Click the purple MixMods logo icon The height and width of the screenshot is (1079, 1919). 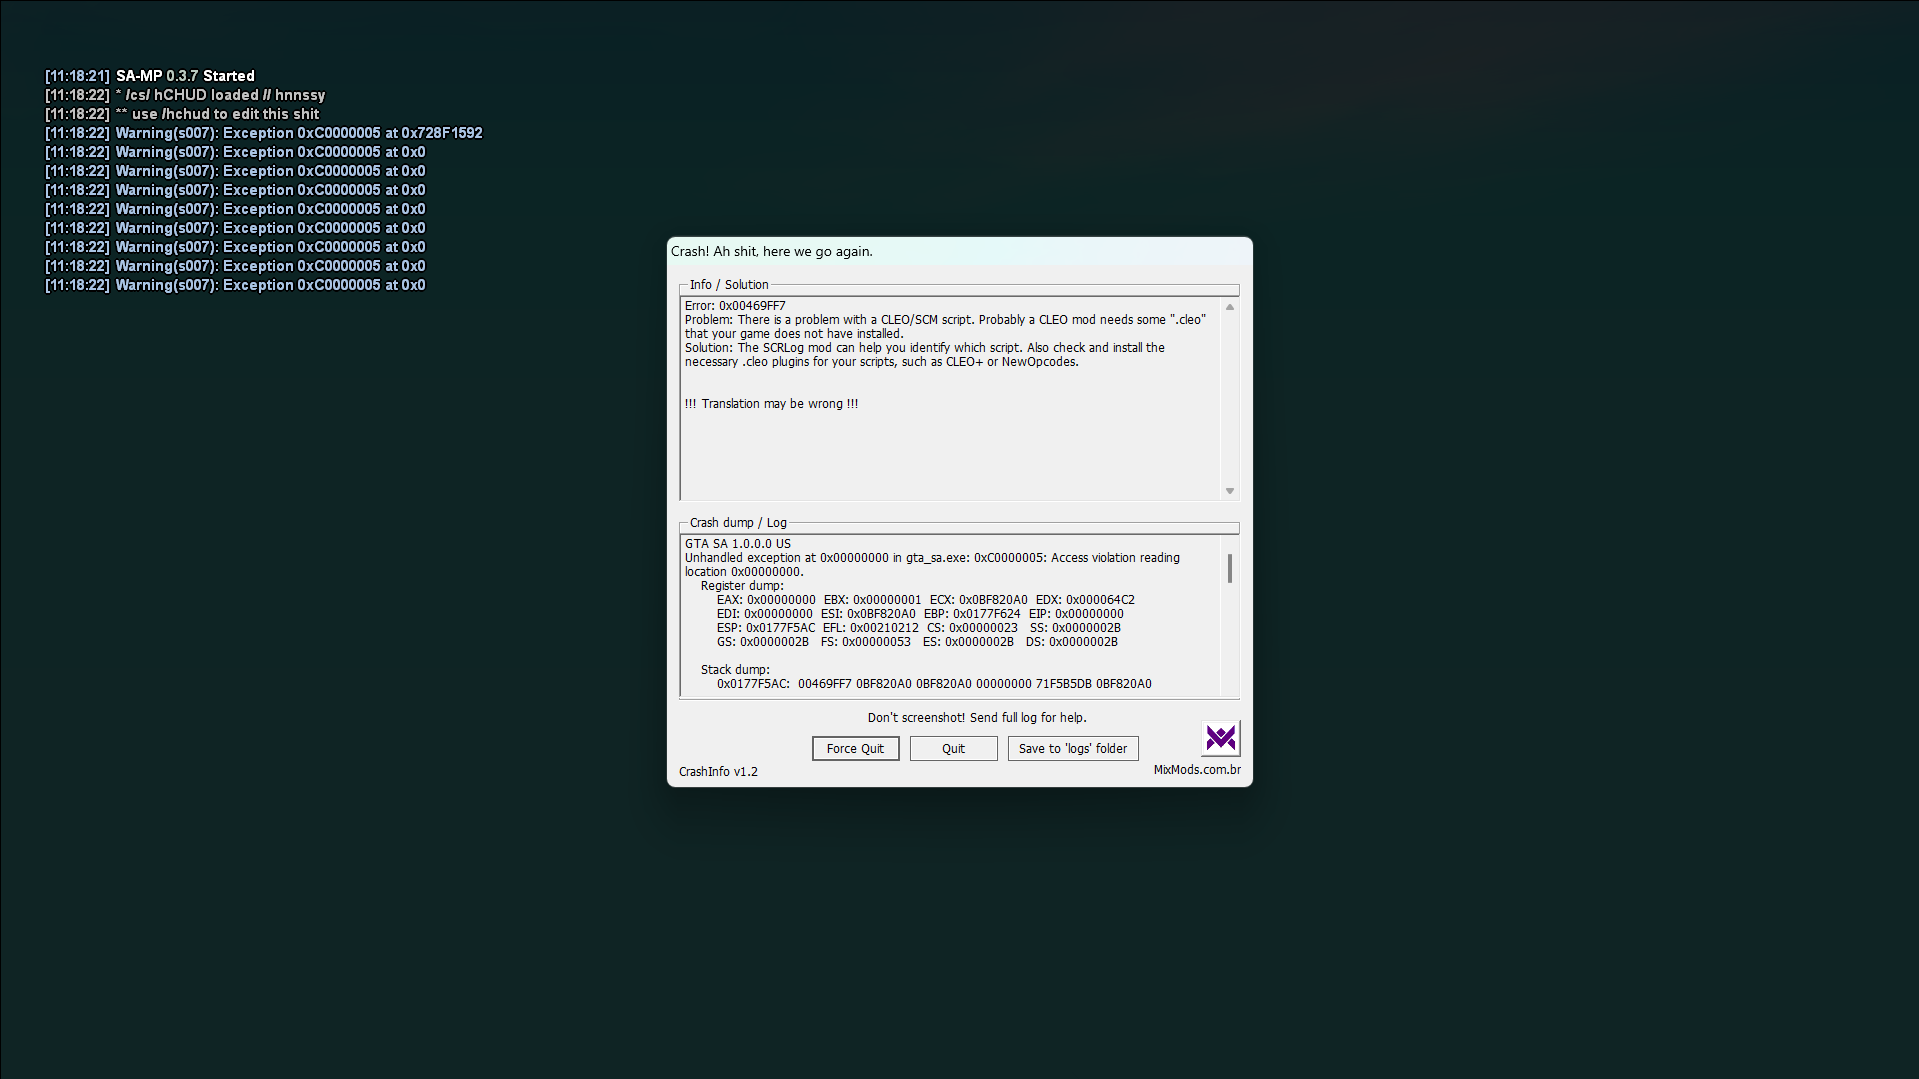pos(1220,738)
